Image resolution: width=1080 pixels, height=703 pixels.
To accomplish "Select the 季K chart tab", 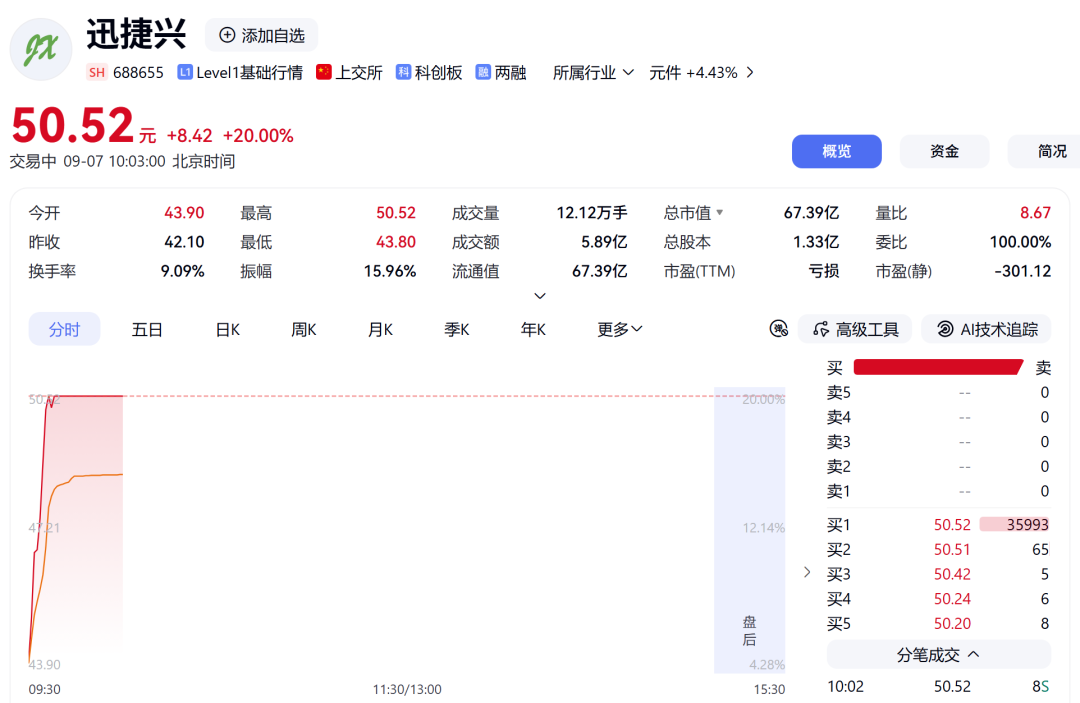I will pyautogui.click(x=457, y=330).
